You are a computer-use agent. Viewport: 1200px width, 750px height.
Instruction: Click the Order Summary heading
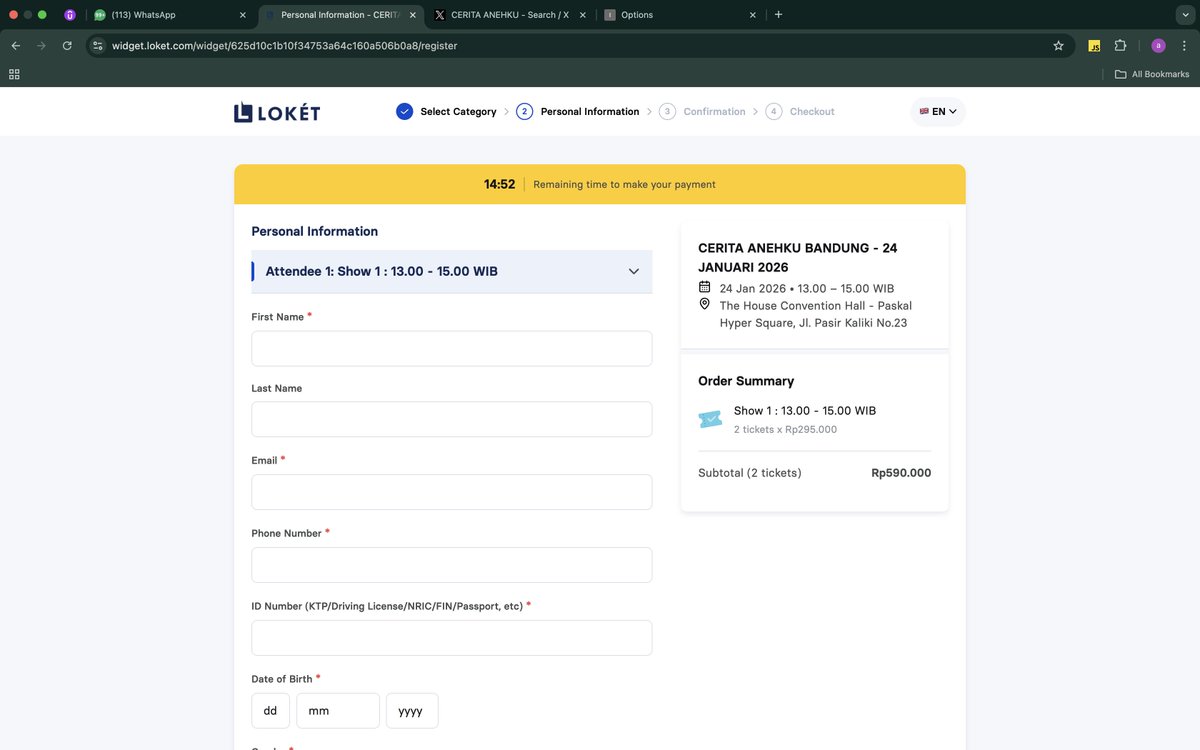click(x=746, y=381)
